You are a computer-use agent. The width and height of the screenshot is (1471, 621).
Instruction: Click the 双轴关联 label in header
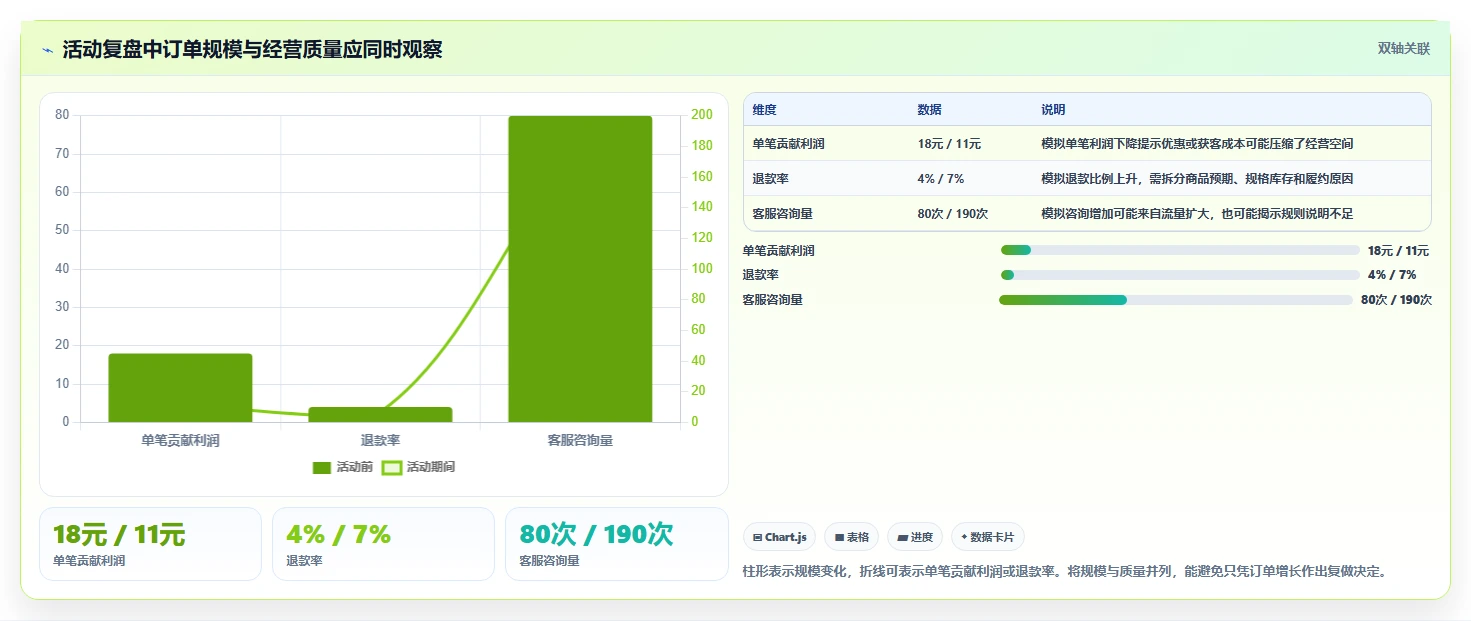click(1404, 48)
